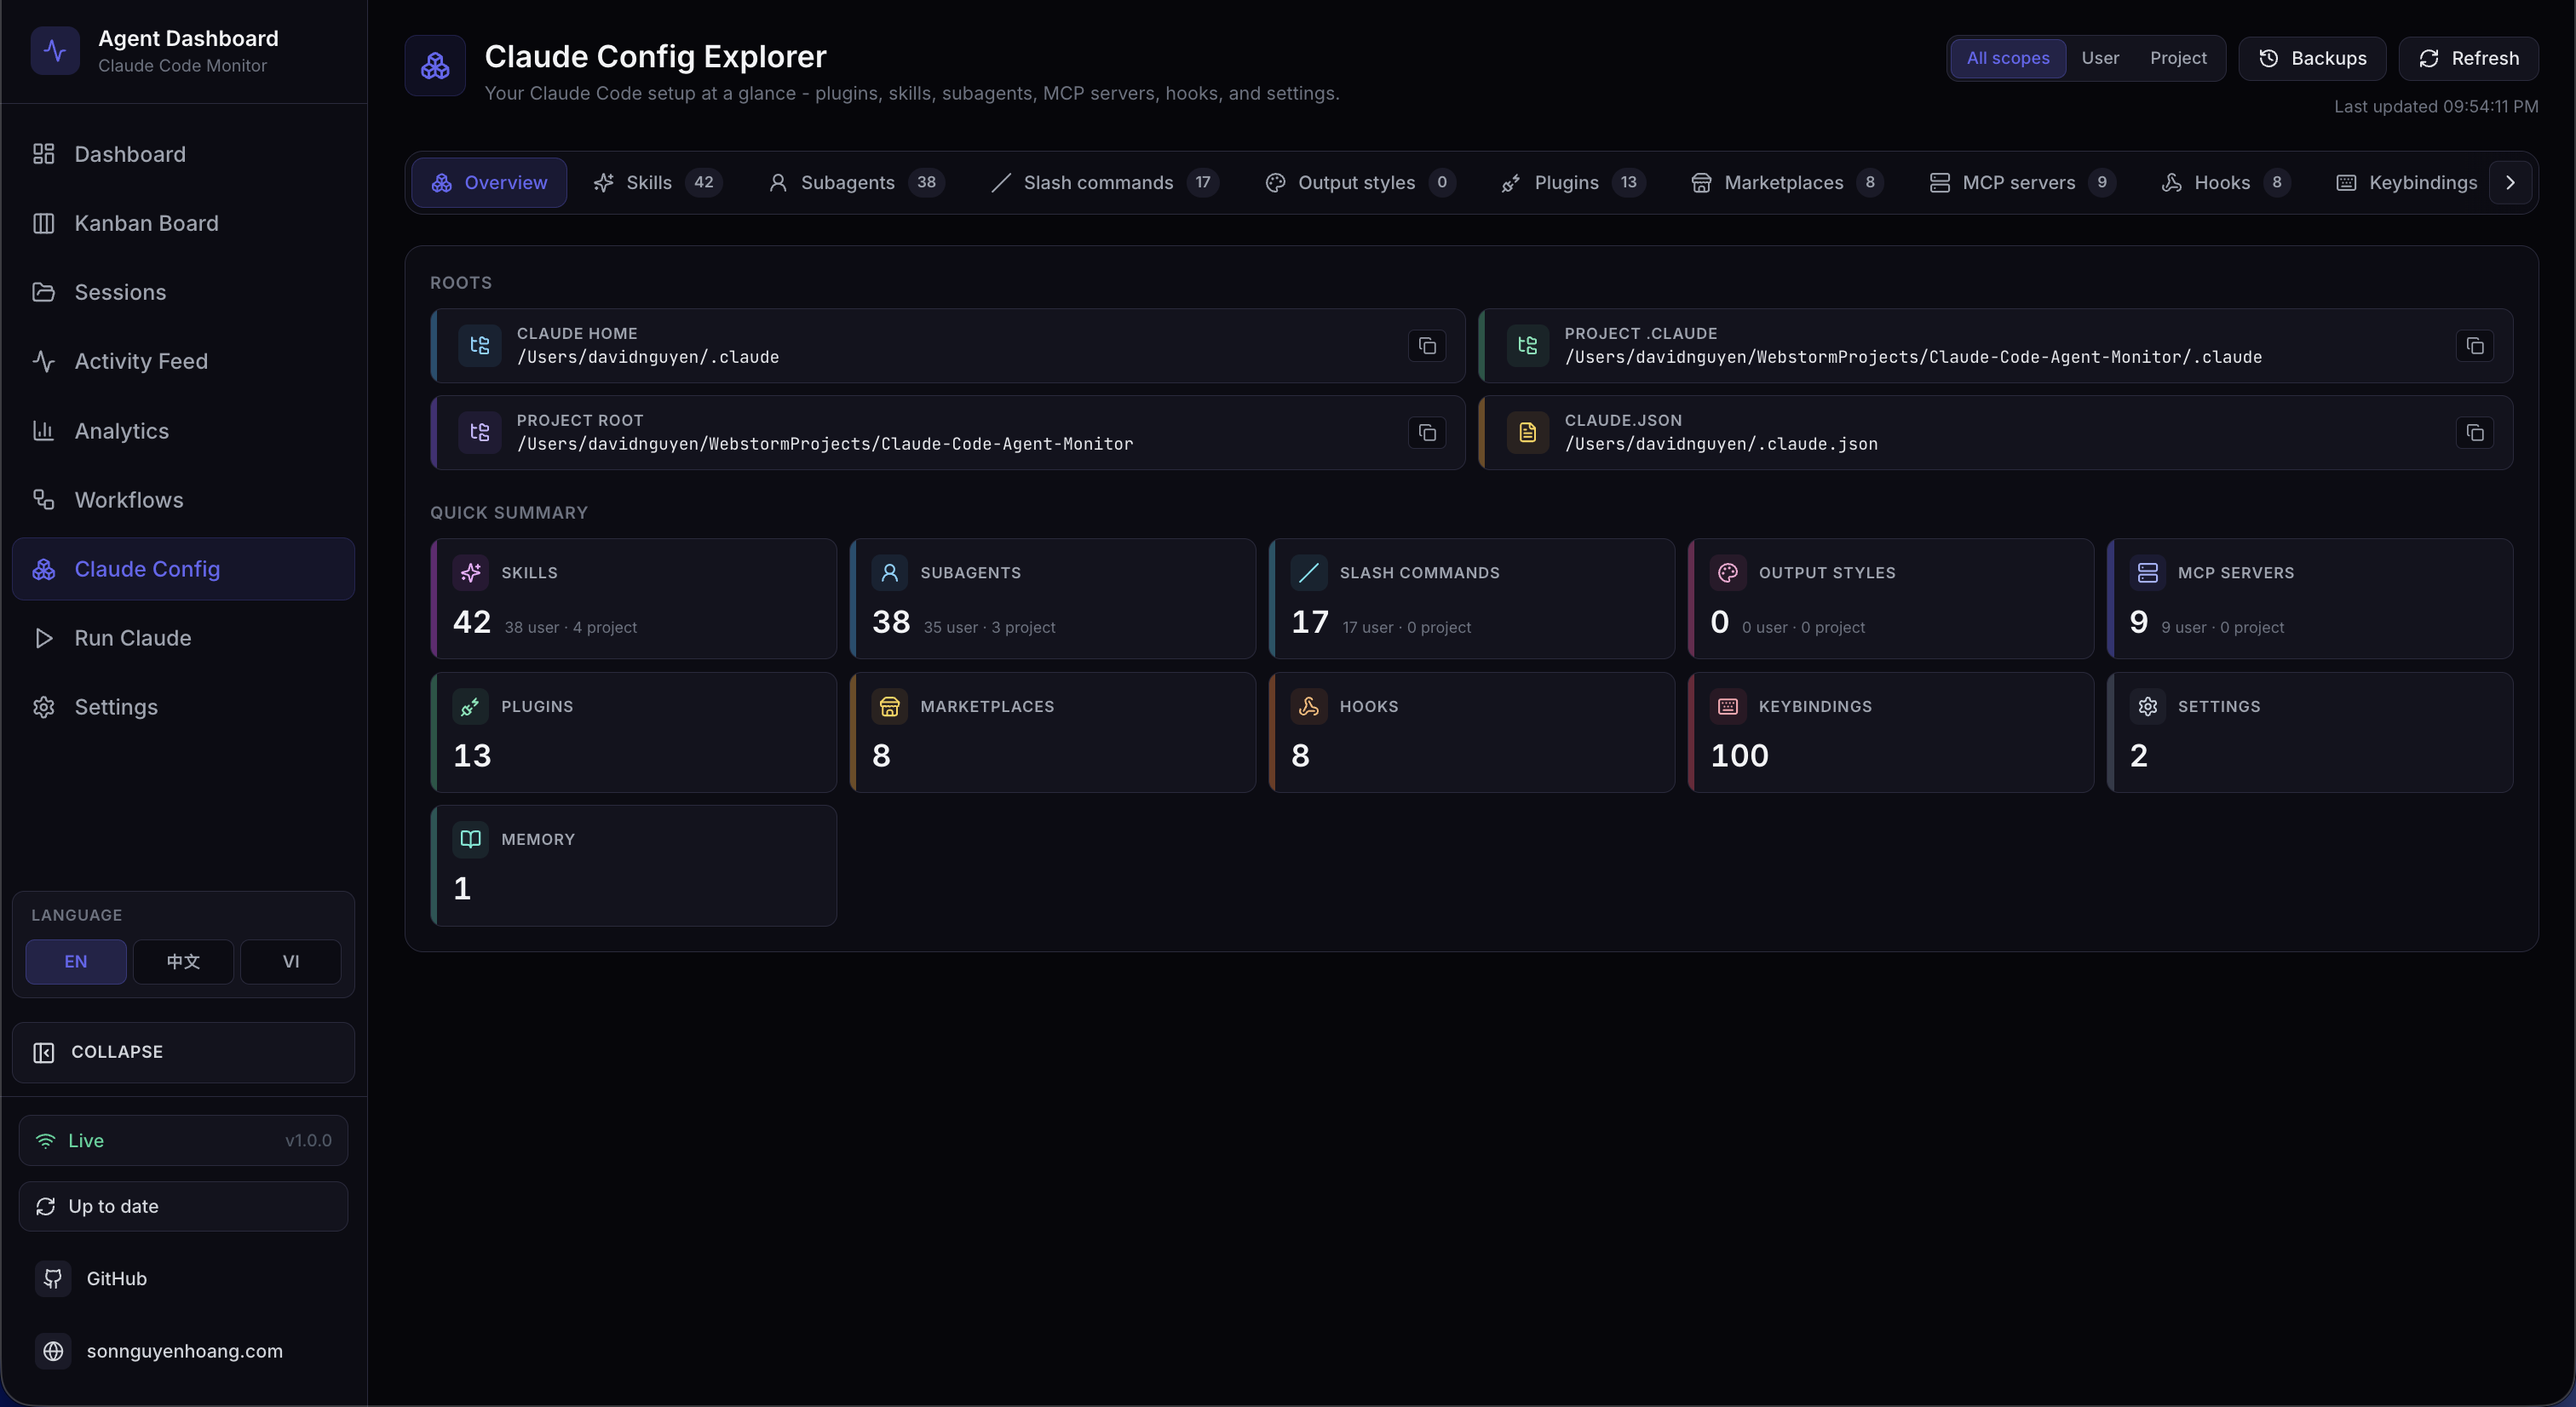Screen dimensions: 2576x1407
Task: Open Activity Feed in sidebar
Action: (x=183, y=361)
